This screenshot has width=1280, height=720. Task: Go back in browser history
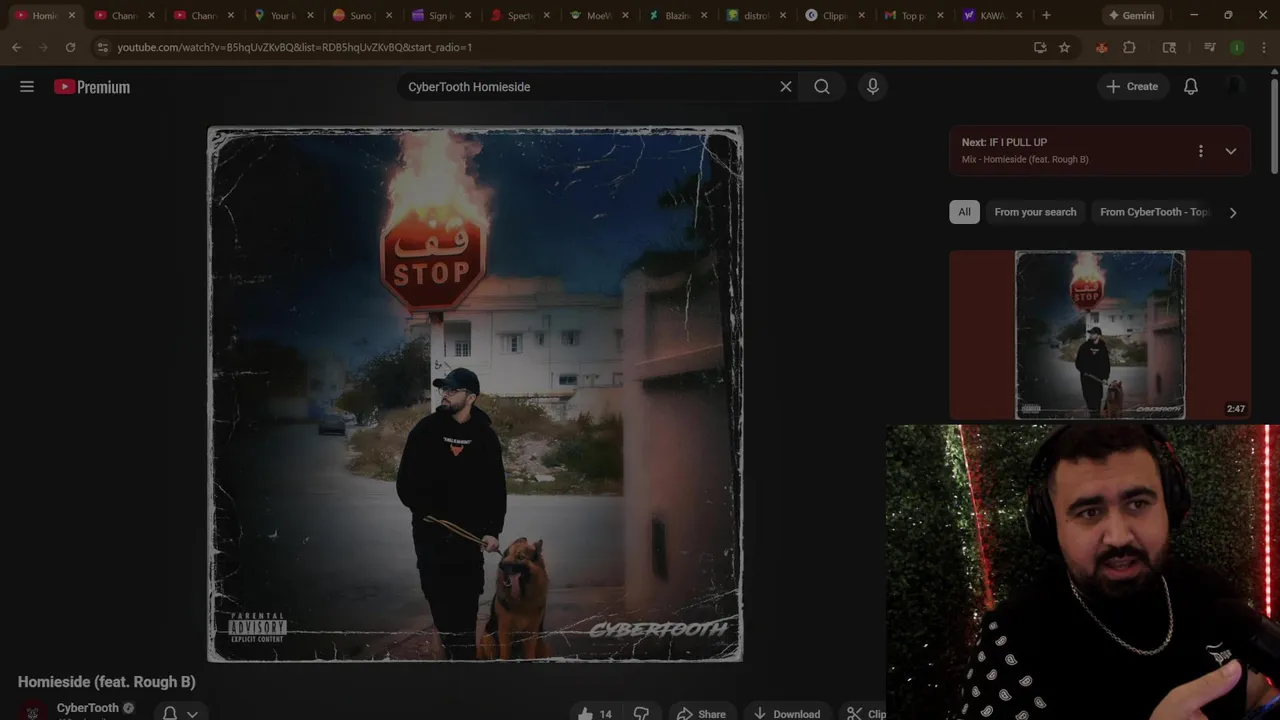16,47
